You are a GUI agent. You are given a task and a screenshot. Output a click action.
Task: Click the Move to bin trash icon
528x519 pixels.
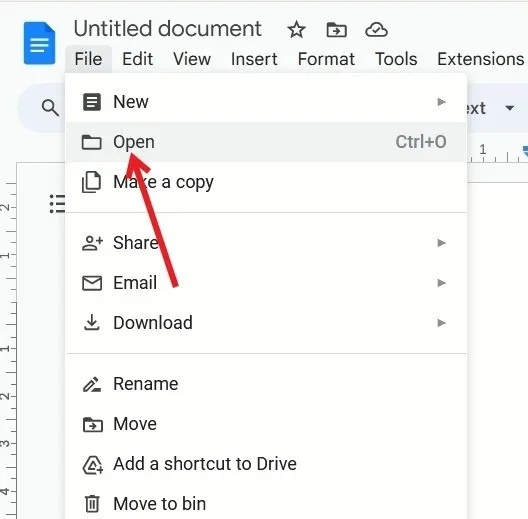pos(92,504)
